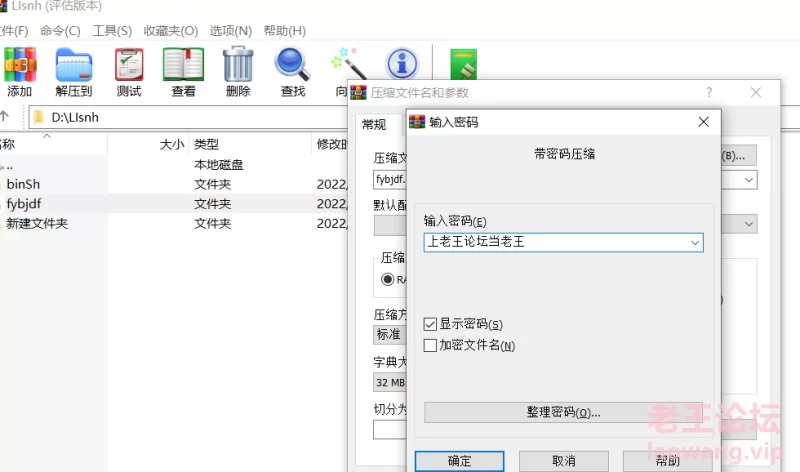Click the 删除 (Delete) trash bin icon
The width and height of the screenshot is (800, 472).
[x=238, y=66]
